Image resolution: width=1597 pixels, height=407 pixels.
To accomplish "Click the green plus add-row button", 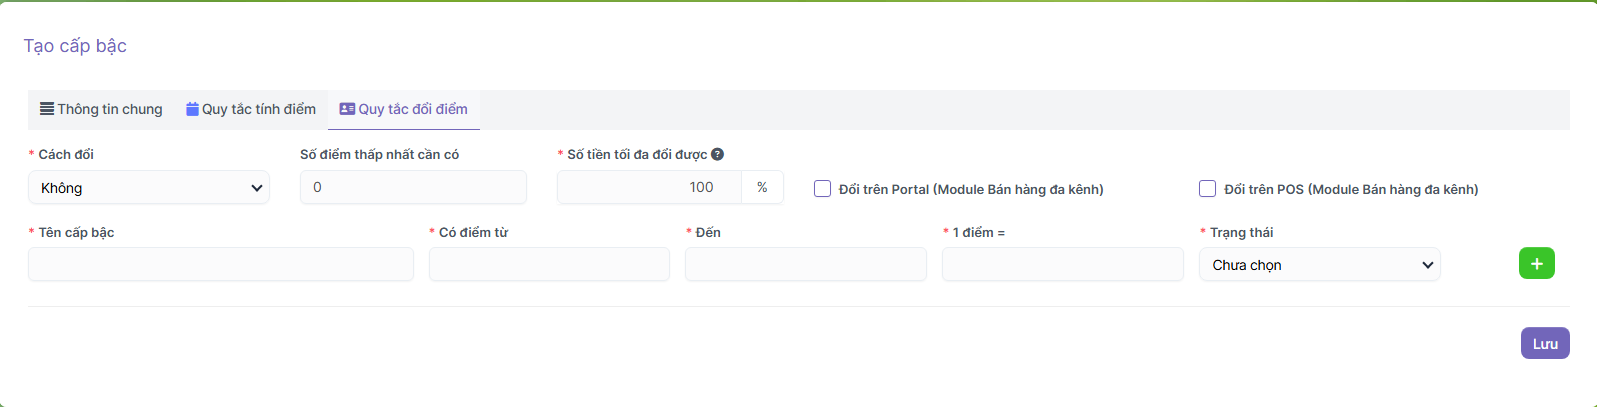I will pyautogui.click(x=1536, y=264).
